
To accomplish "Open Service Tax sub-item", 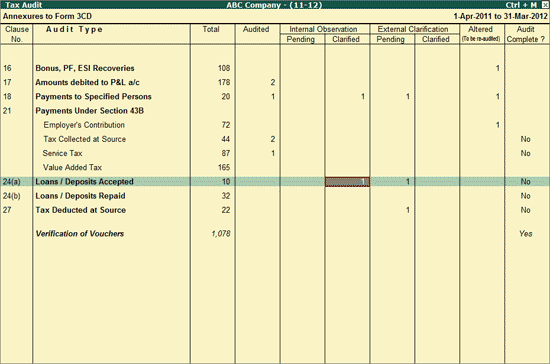I will 62,153.
